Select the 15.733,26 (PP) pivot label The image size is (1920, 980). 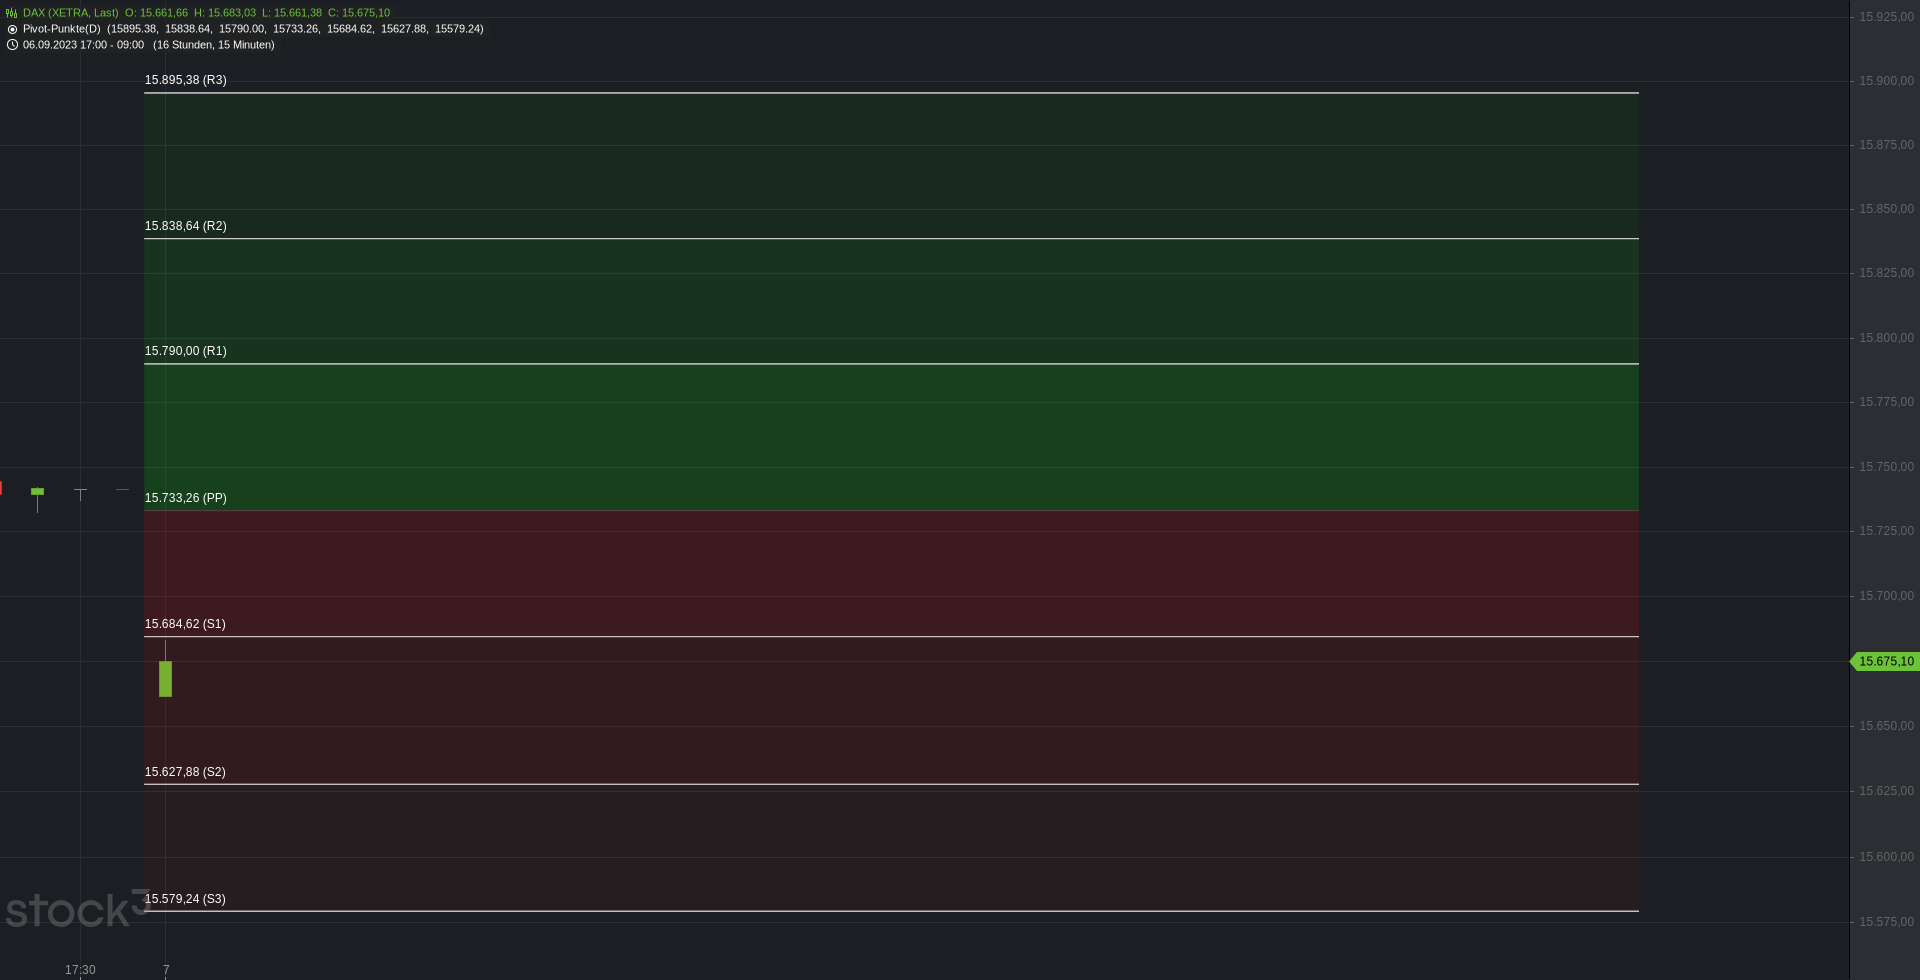[x=186, y=498]
